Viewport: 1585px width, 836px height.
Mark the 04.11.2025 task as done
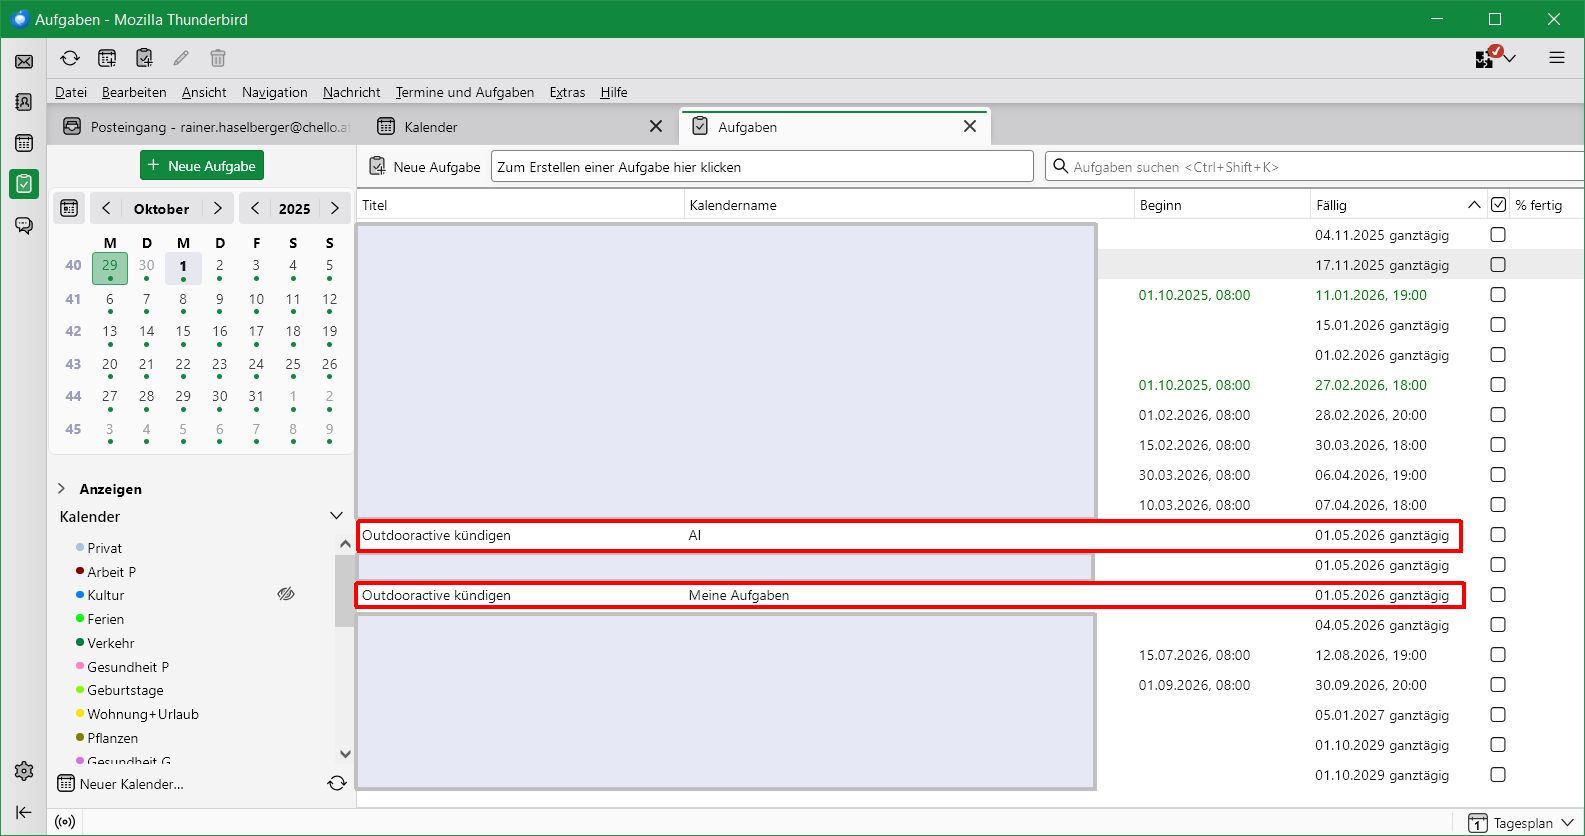point(1497,235)
